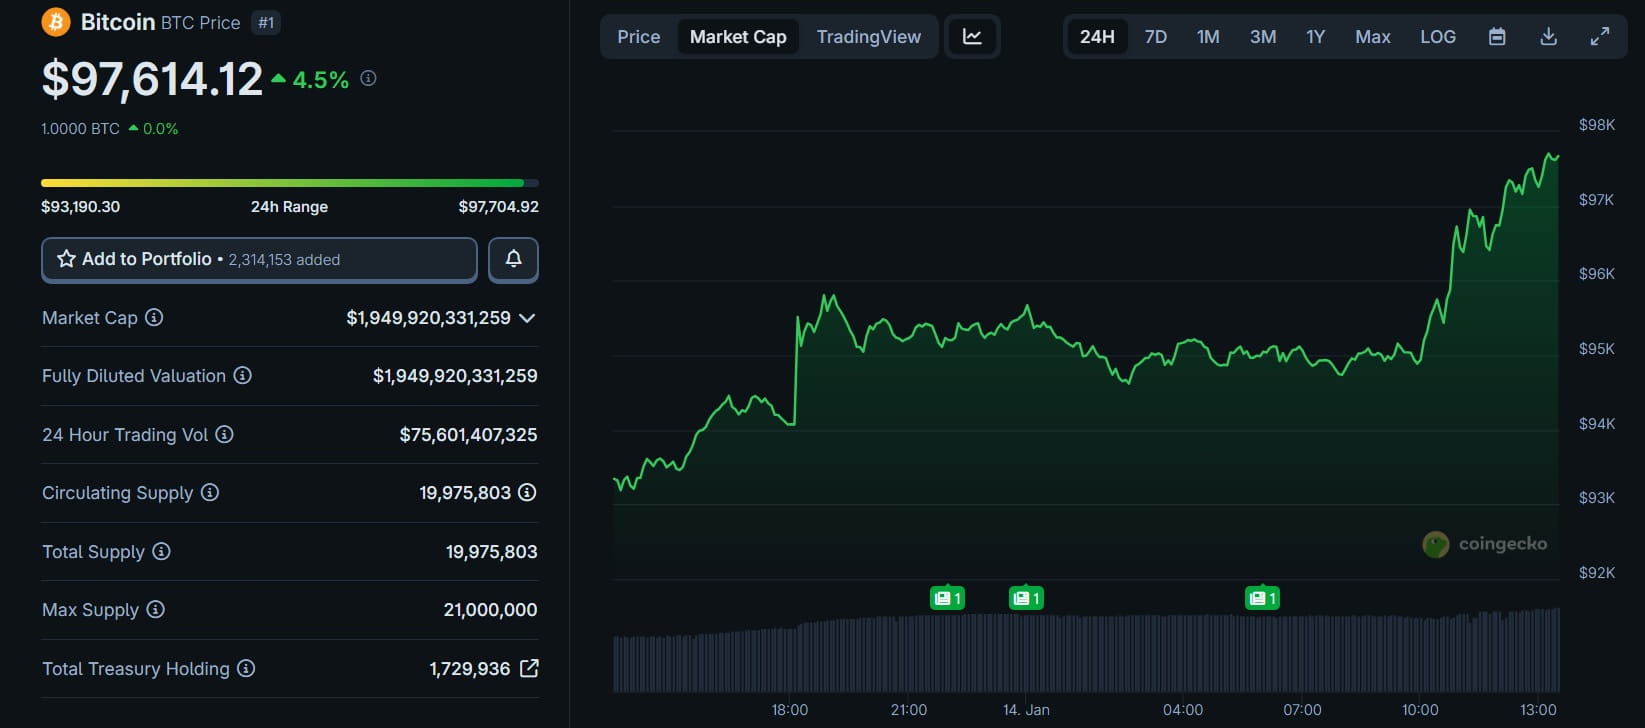Click the 24h Range price bar
1645x728 pixels.
point(289,183)
